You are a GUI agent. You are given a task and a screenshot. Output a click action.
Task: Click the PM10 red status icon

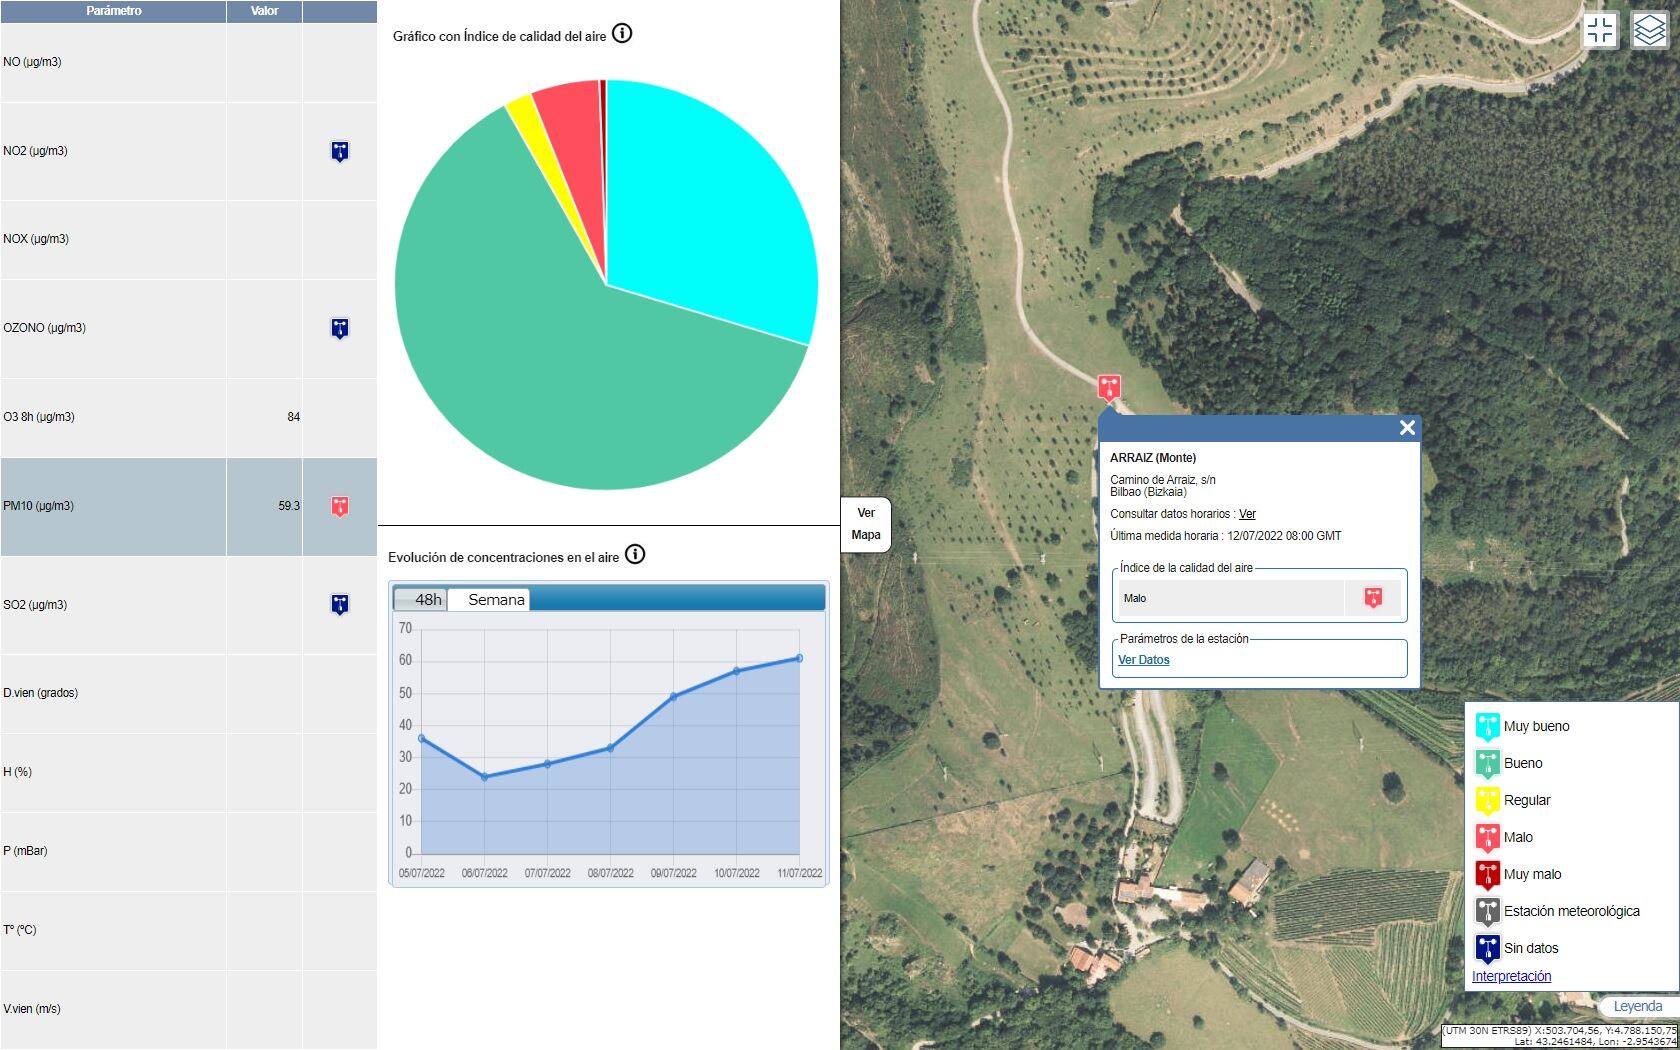coord(340,506)
